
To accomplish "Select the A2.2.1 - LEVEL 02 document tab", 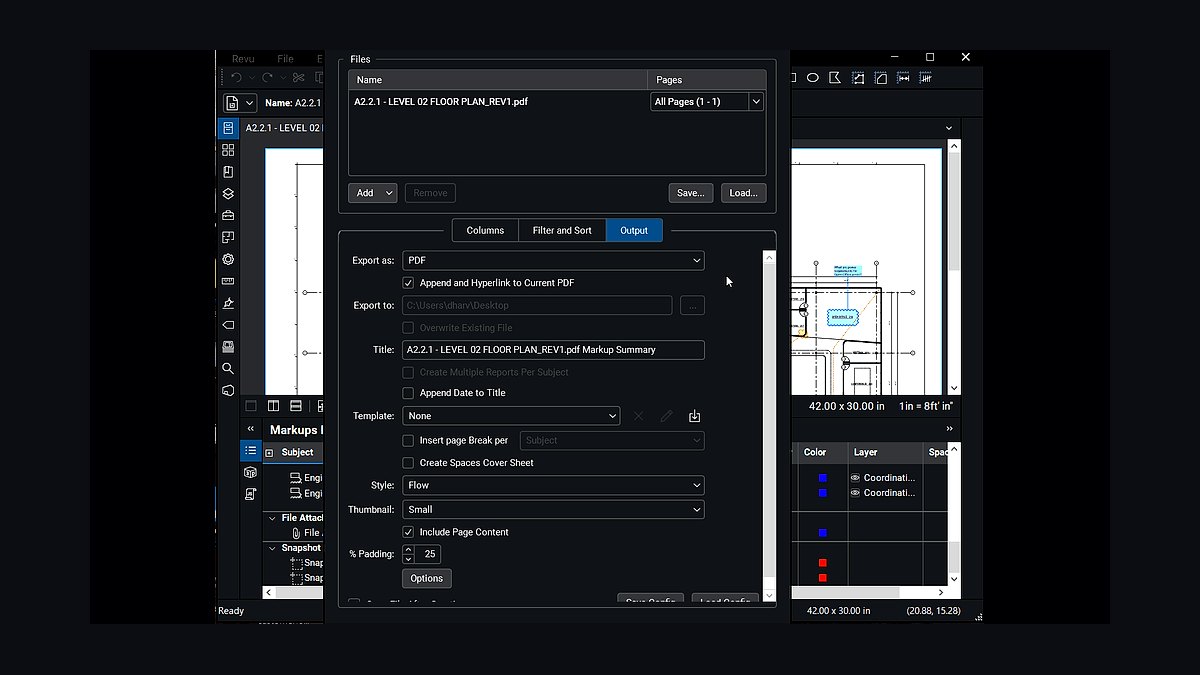I will [282, 128].
